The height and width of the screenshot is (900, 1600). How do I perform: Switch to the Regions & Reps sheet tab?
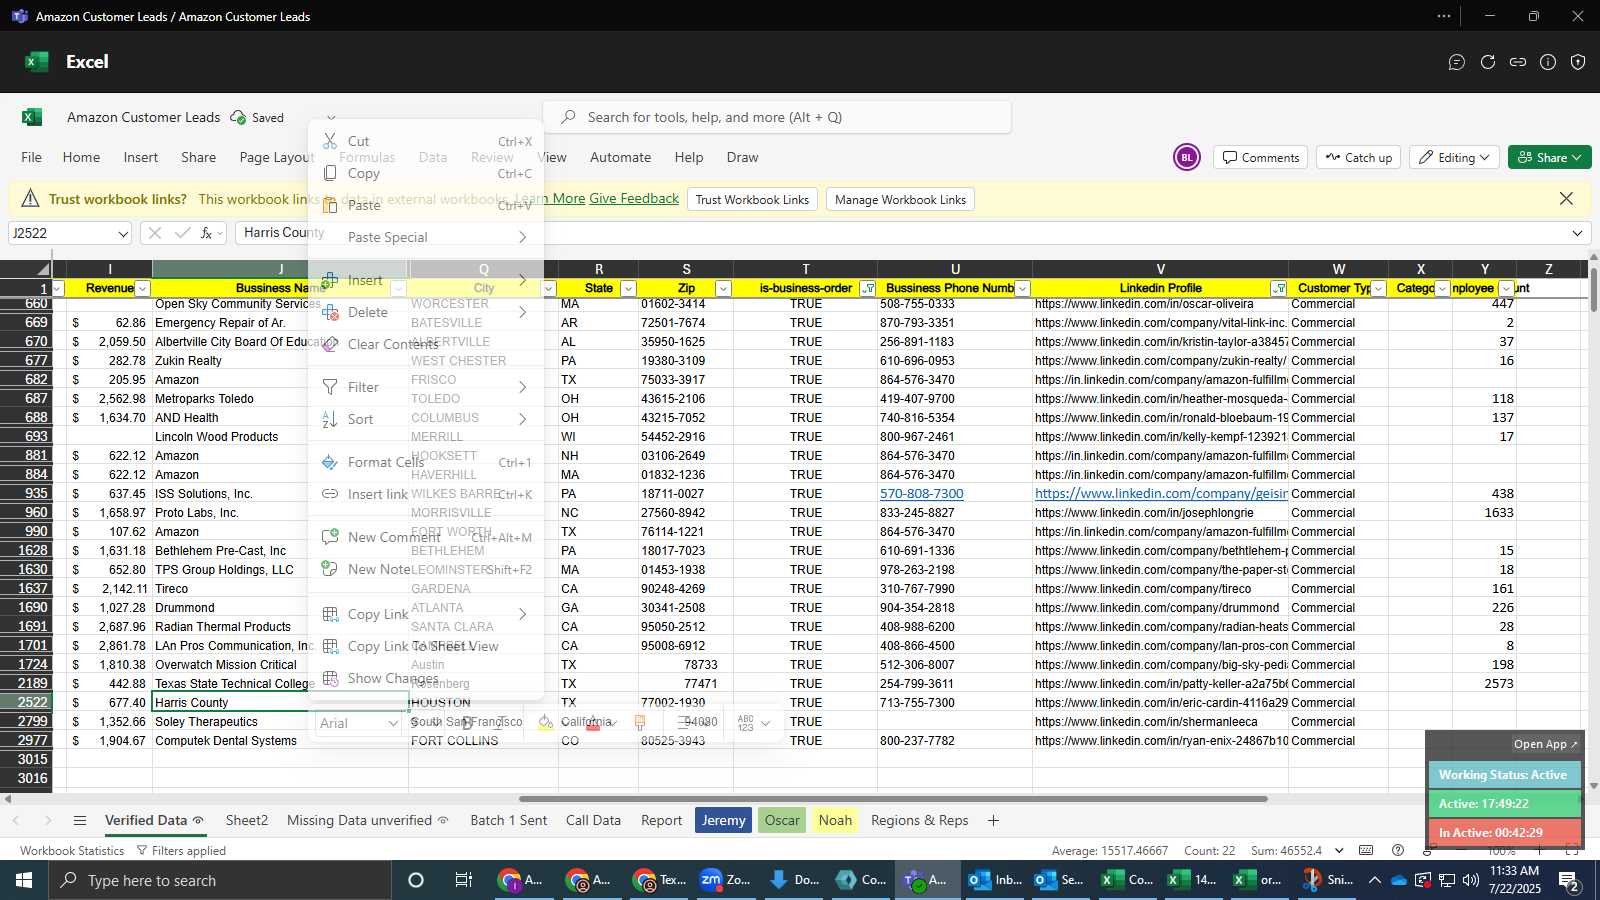coord(919,820)
